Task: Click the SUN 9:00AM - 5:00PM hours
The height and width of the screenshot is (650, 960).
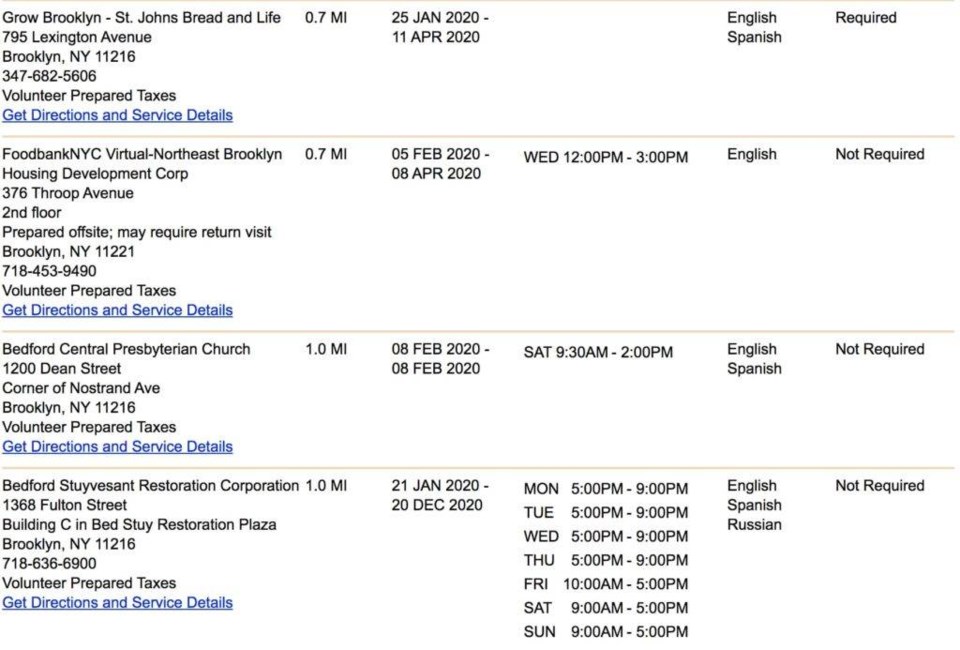Action: coord(606,632)
